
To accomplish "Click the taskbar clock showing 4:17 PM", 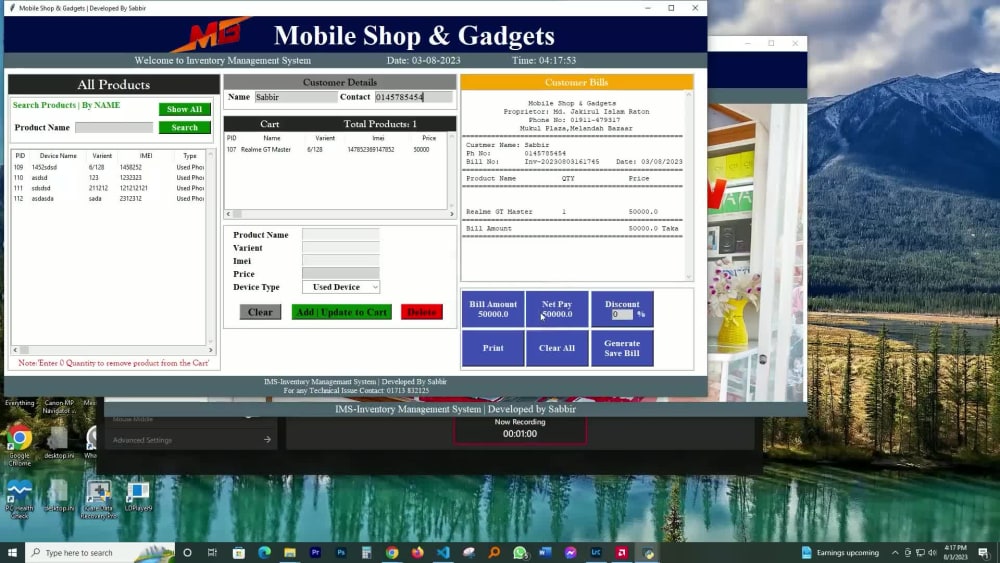I will [x=955, y=552].
